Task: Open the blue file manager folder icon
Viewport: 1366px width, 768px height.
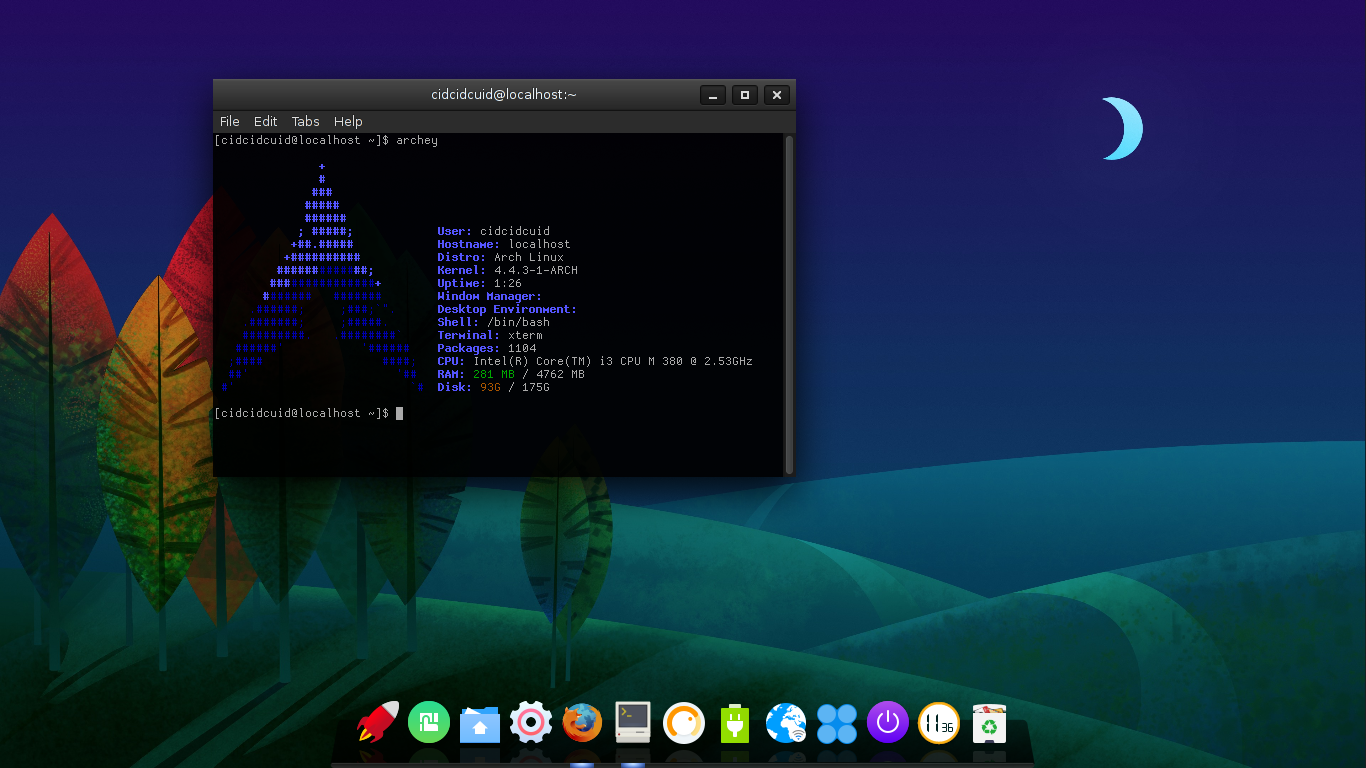Action: click(x=479, y=722)
